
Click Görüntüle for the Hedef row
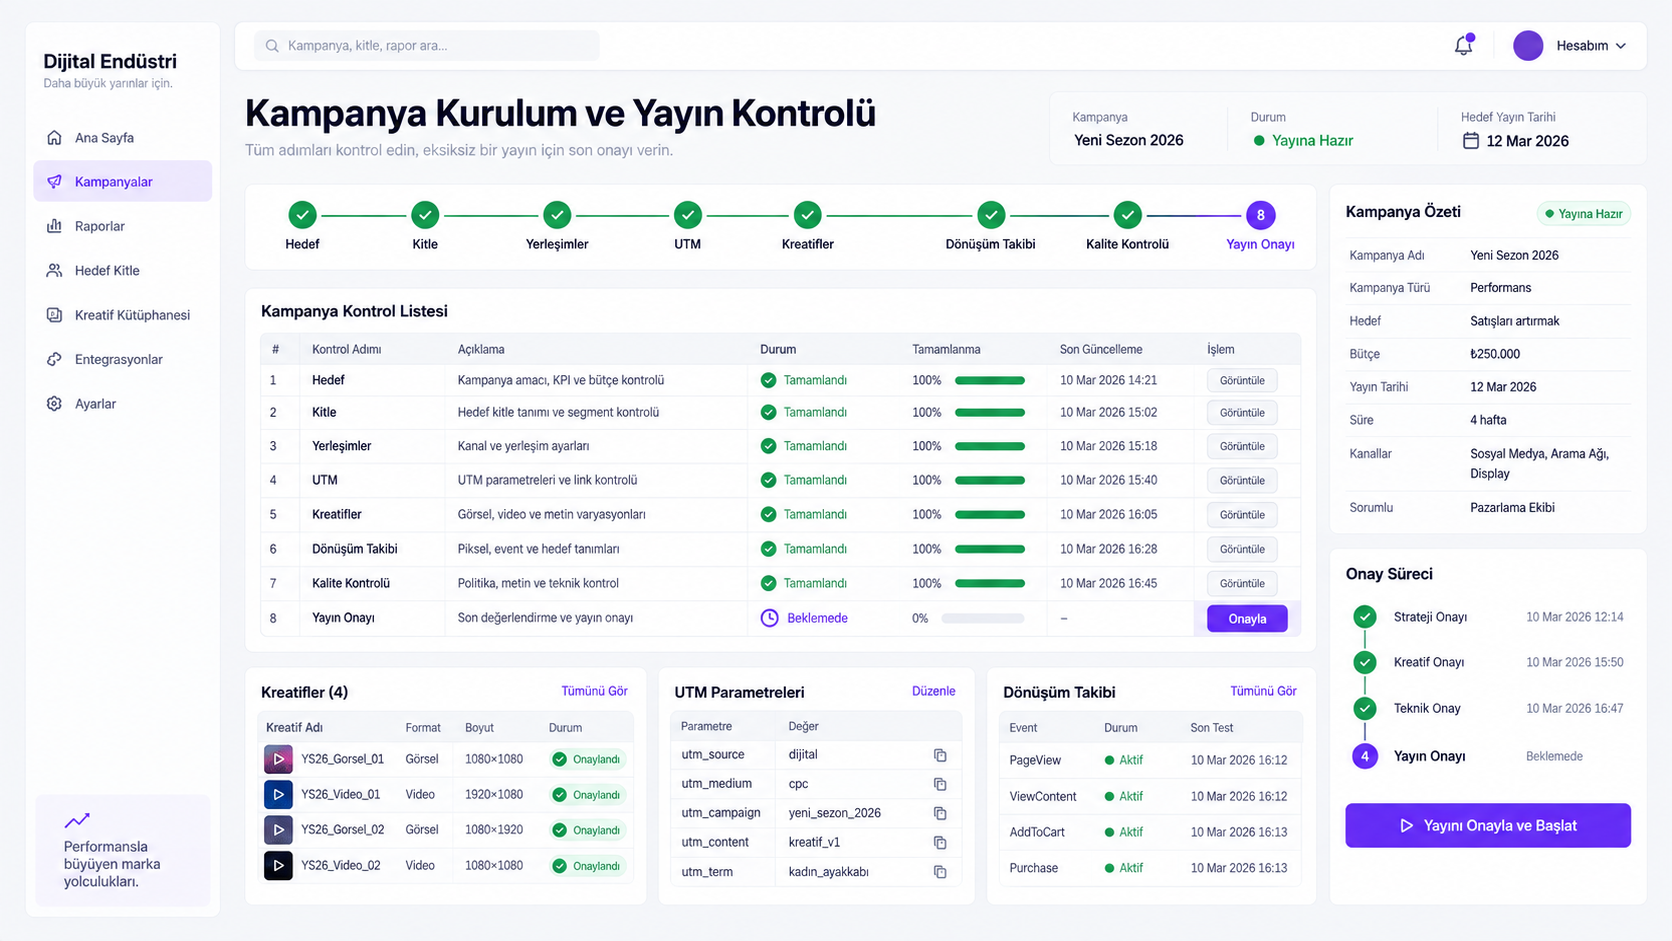point(1242,380)
